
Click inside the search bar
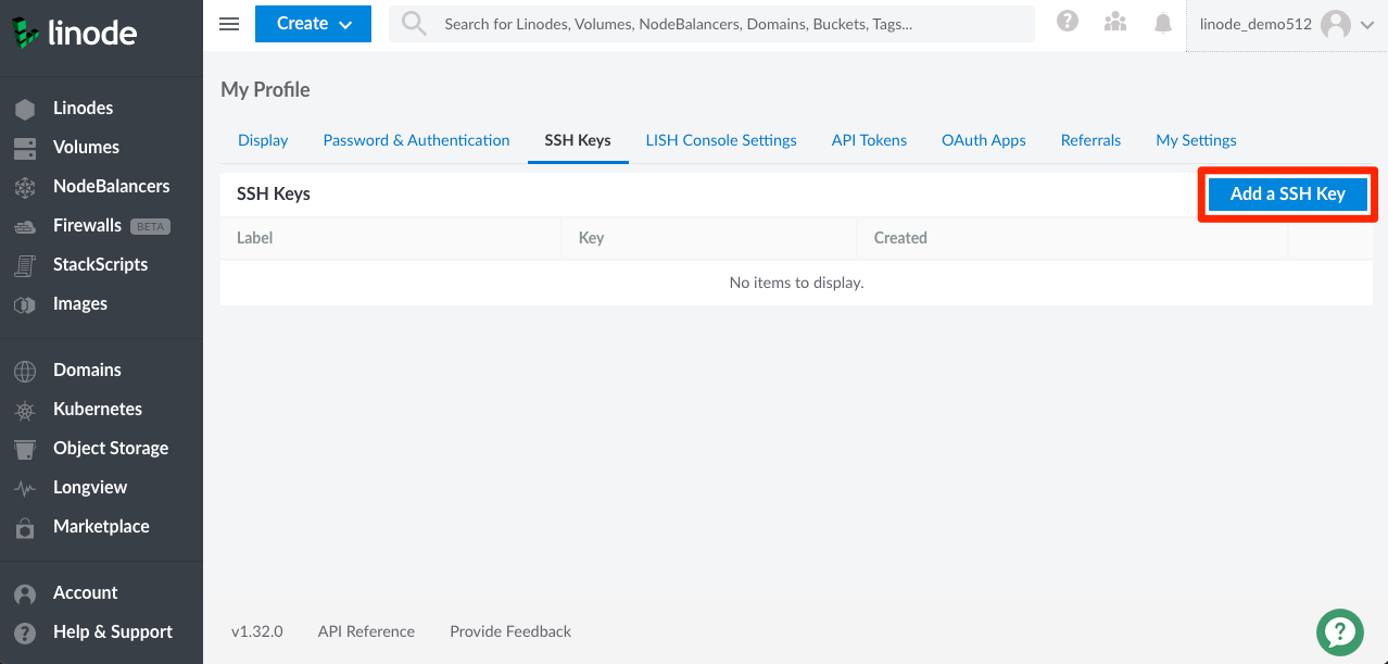(700, 23)
